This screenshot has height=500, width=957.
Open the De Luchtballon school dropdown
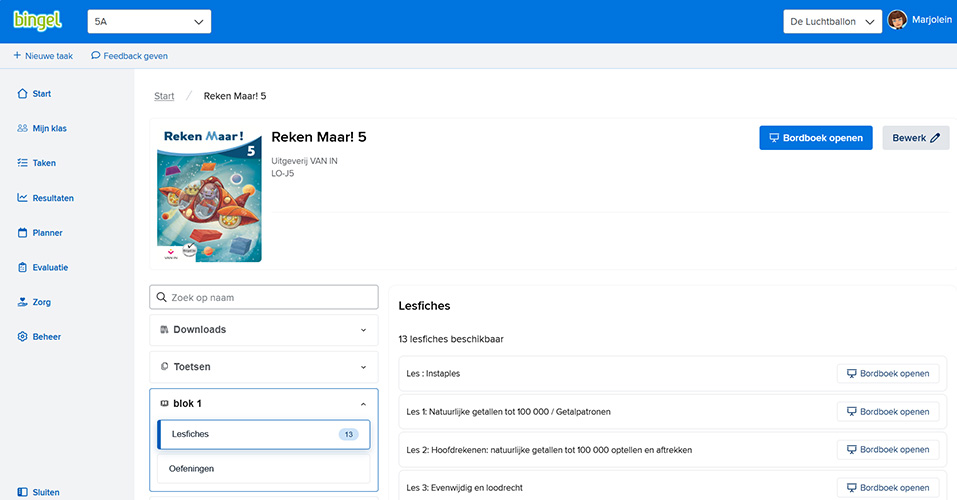831,21
